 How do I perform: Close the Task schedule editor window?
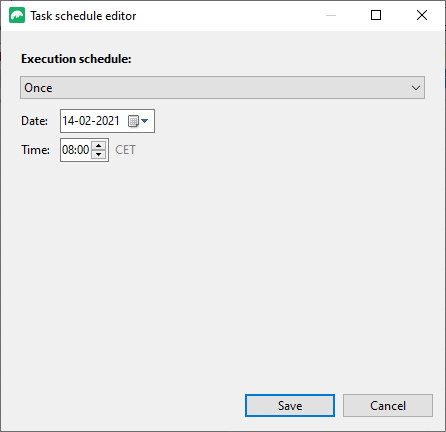click(422, 15)
